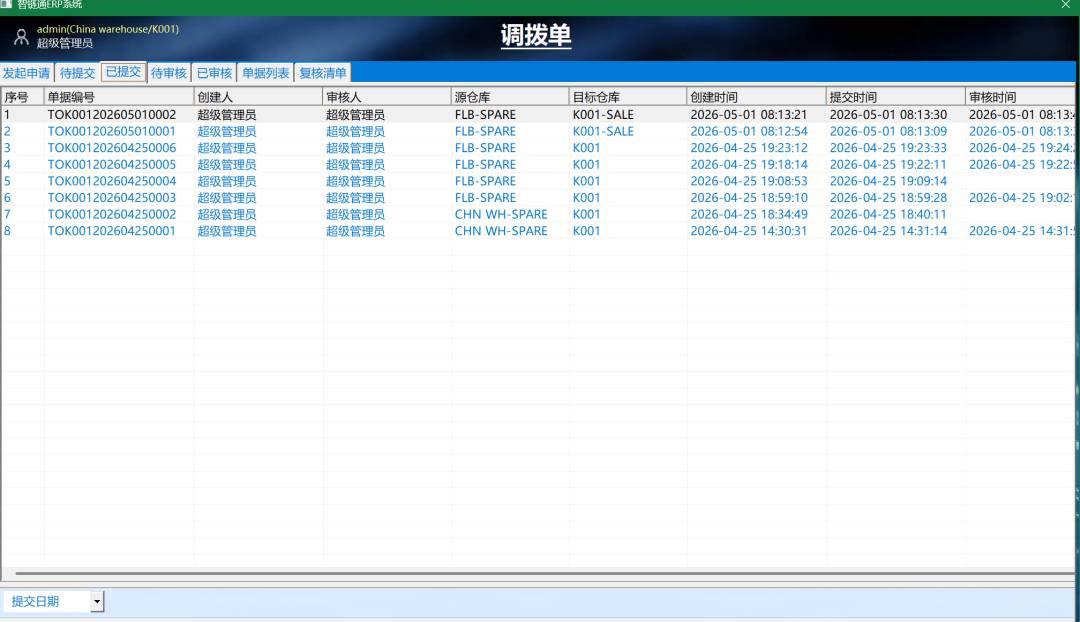Click CHN WH-SPARE source in row 7
This screenshot has height=622, width=1080.
point(501,214)
